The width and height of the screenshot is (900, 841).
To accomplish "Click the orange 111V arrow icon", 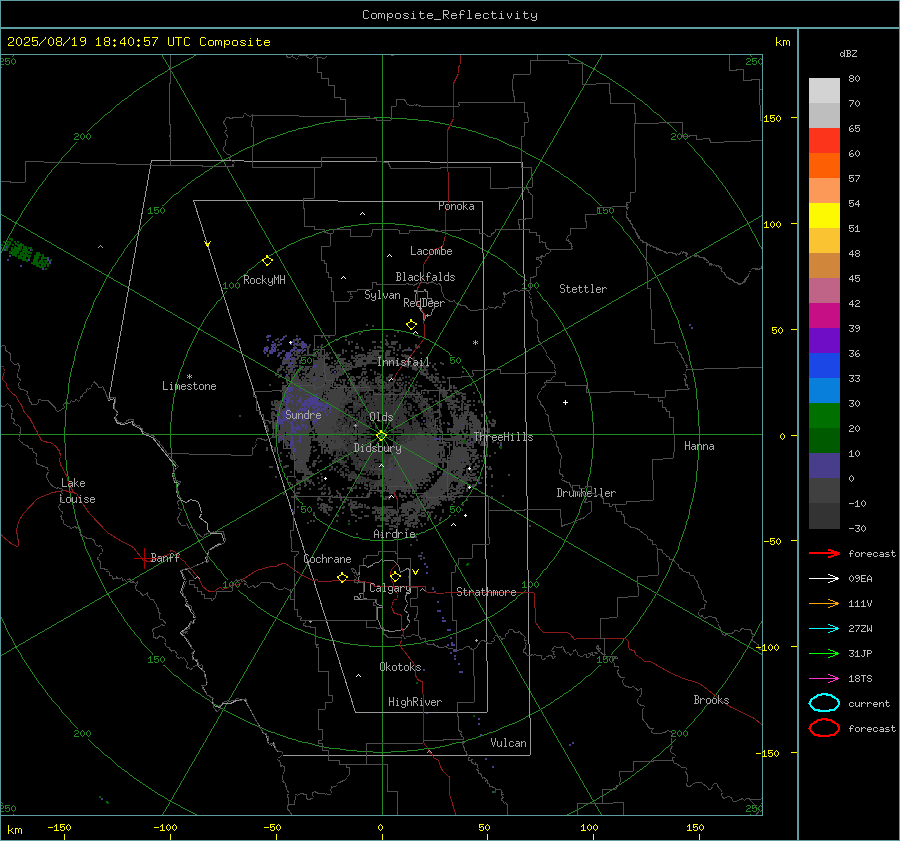I will pos(824,603).
